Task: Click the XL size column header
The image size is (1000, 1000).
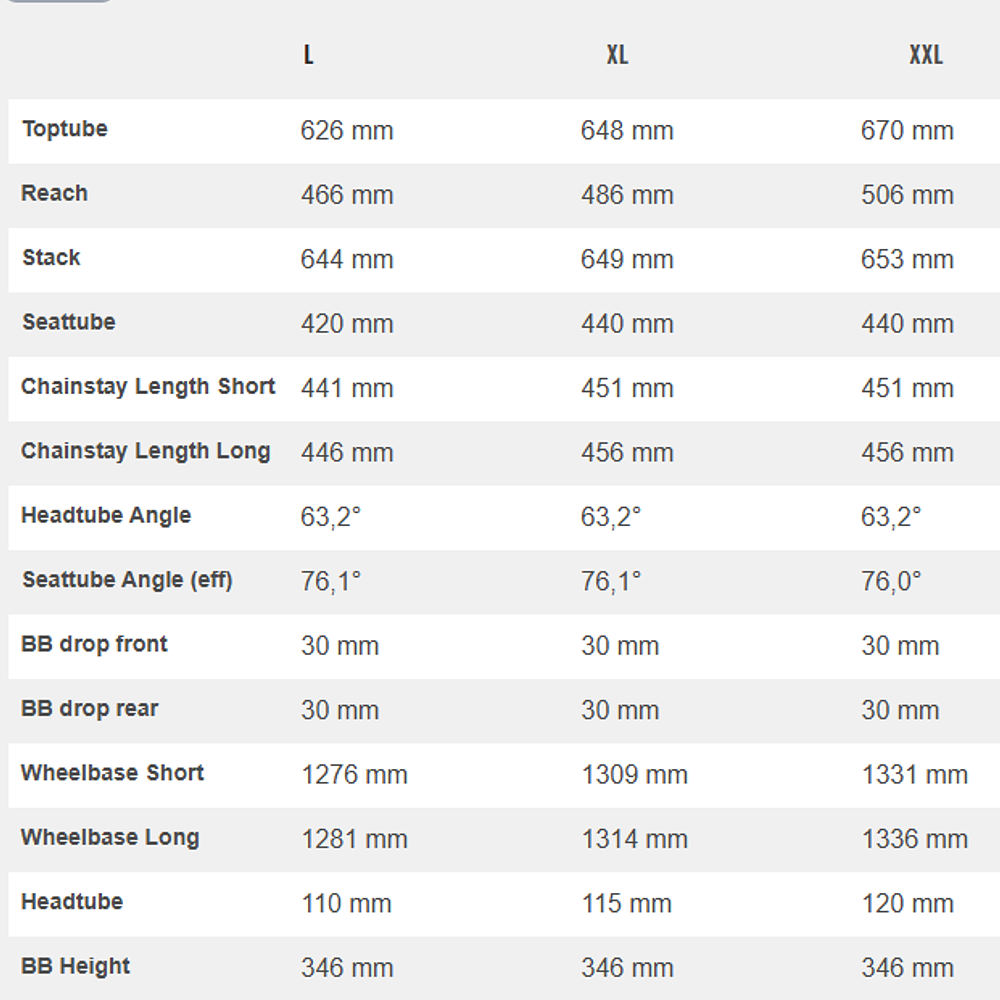Action: (617, 55)
